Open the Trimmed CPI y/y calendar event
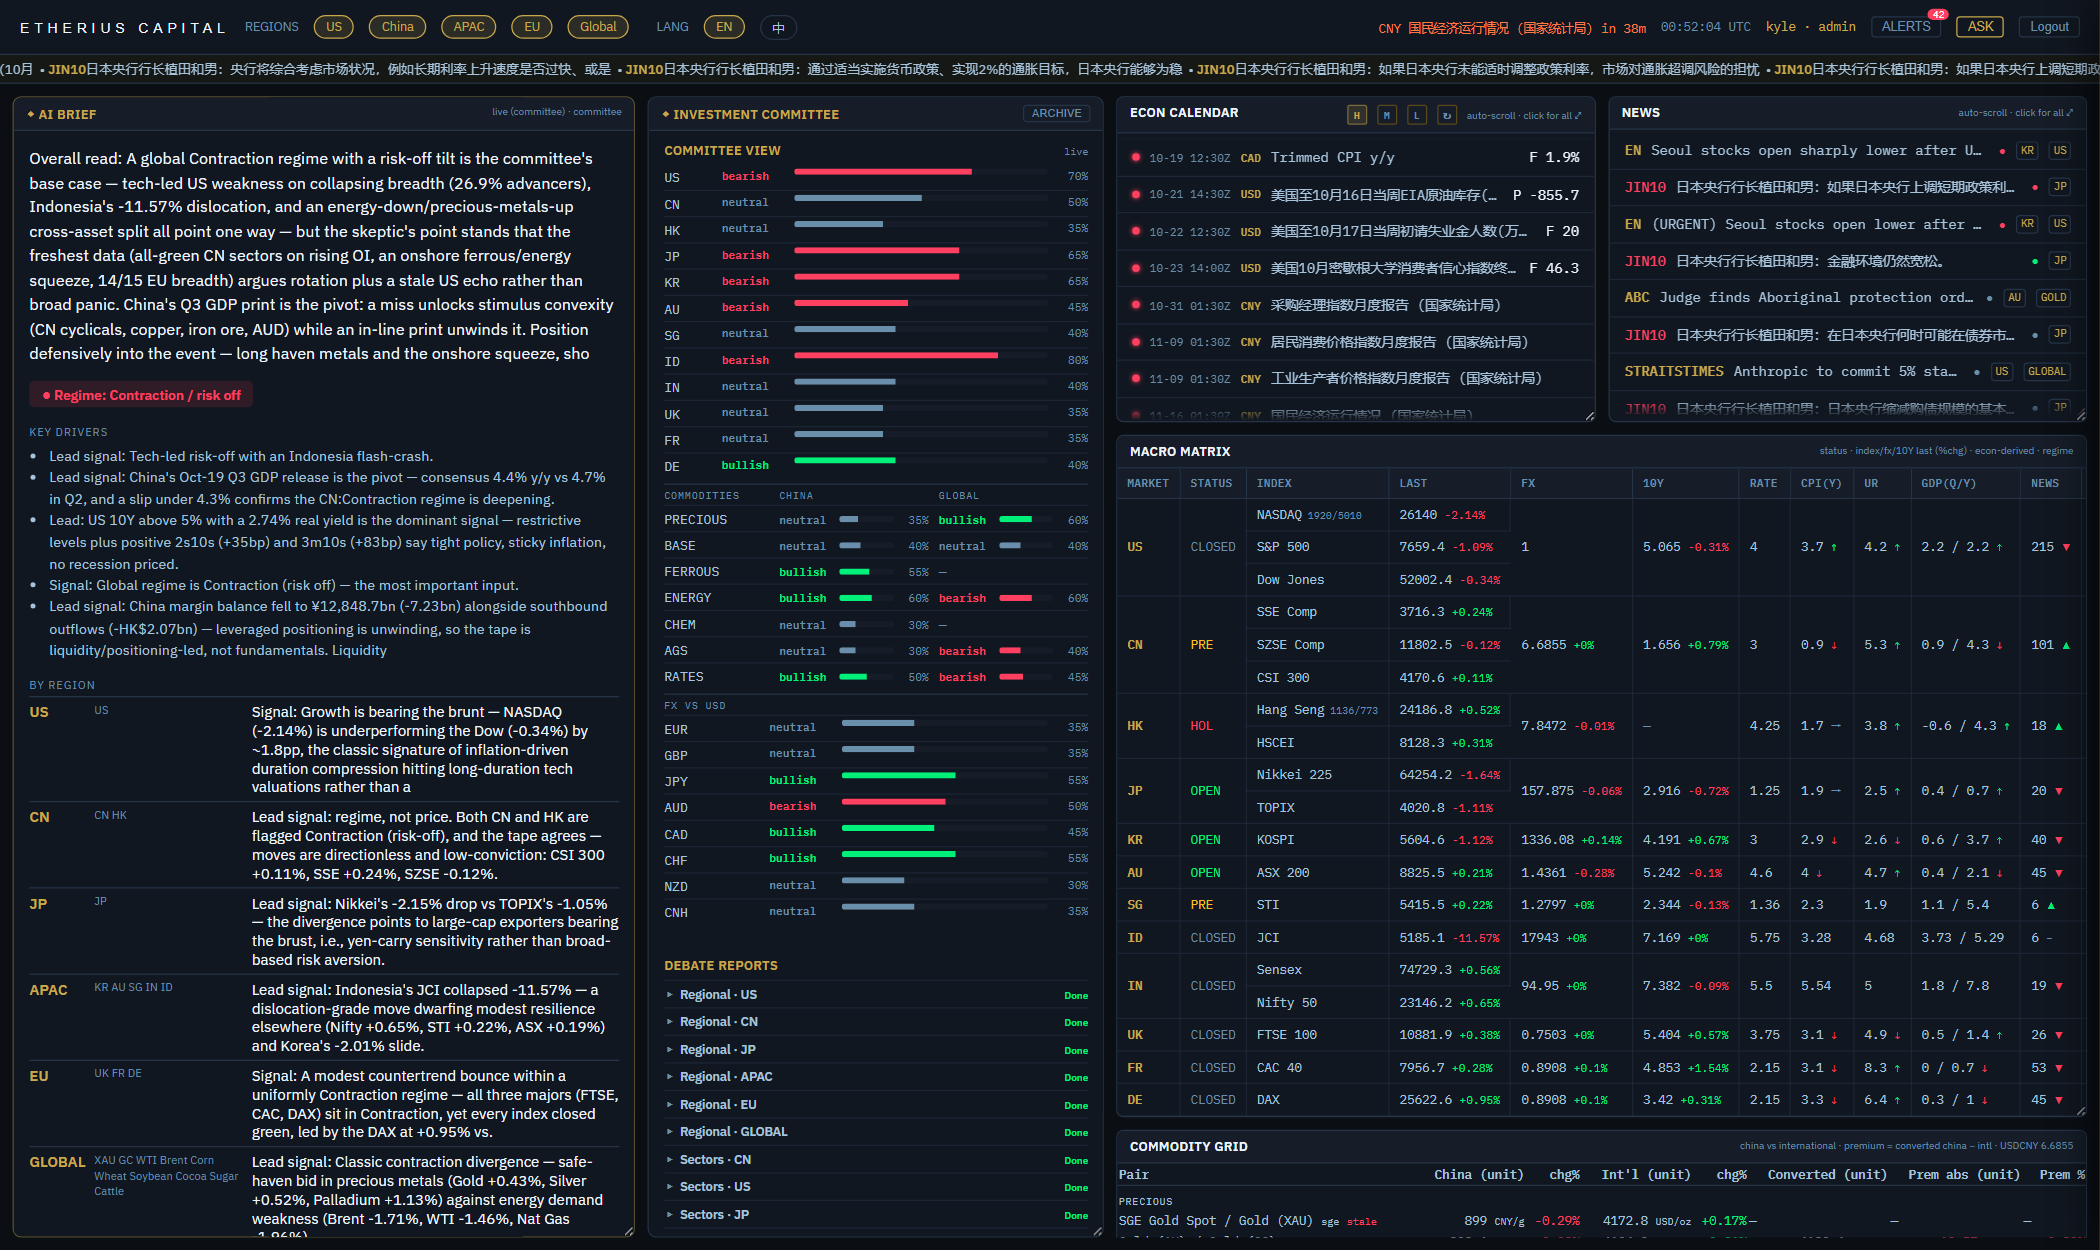Image resolution: width=2100 pixels, height=1250 pixels. click(1355, 158)
